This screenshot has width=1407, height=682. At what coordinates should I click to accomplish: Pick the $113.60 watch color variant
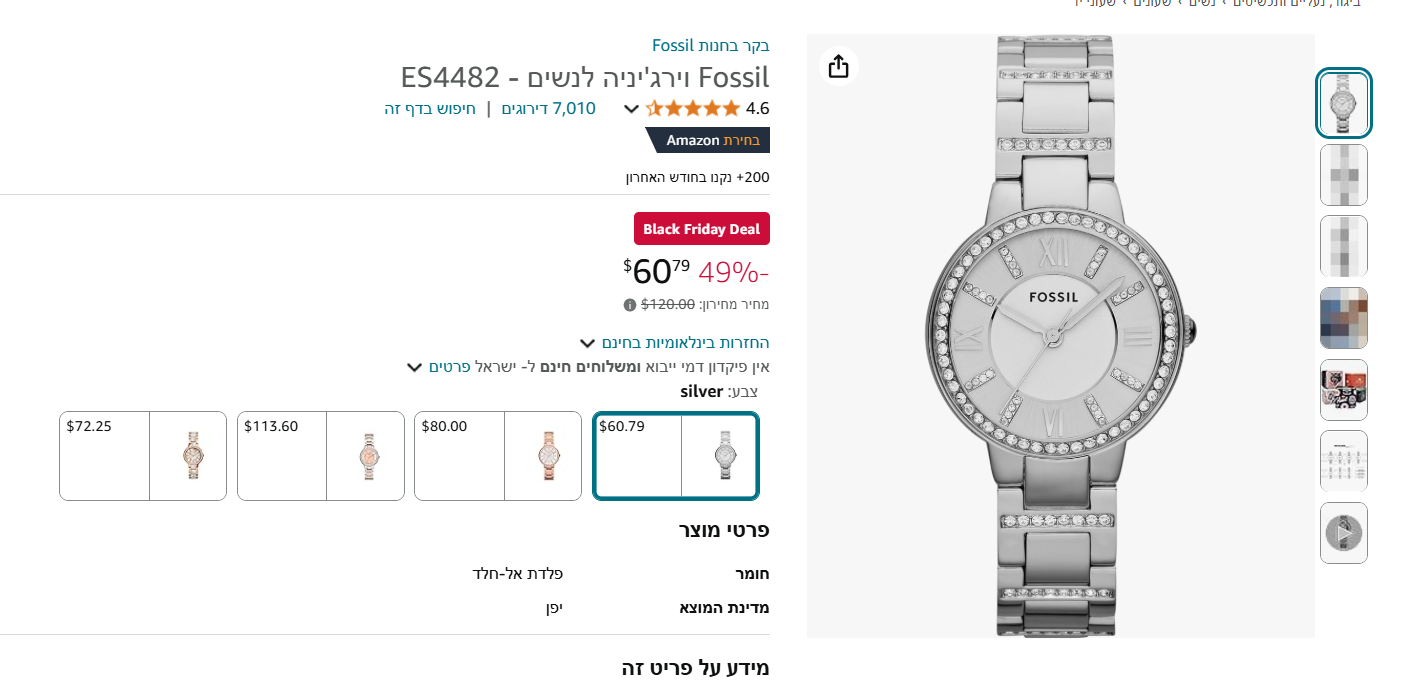[x=321, y=456]
